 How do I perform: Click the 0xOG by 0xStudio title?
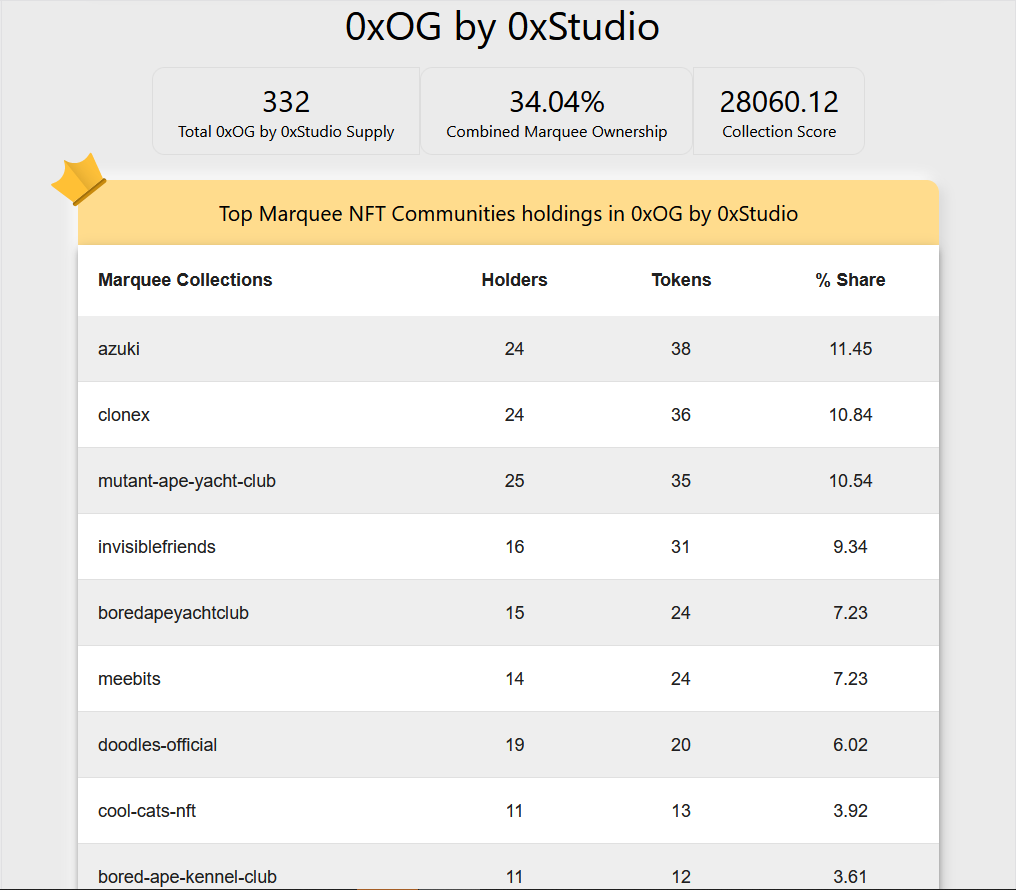point(502,28)
